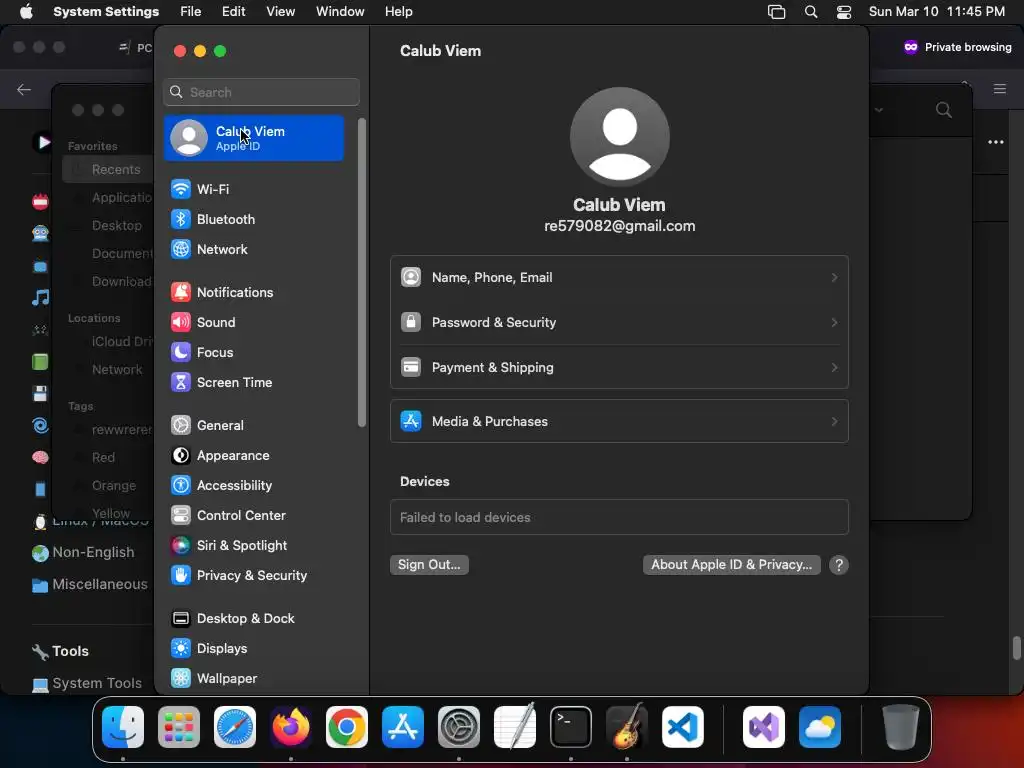Open Visual Studio from the Dock
Image resolution: width=1024 pixels, height=768 pixels.
point(764,727)
